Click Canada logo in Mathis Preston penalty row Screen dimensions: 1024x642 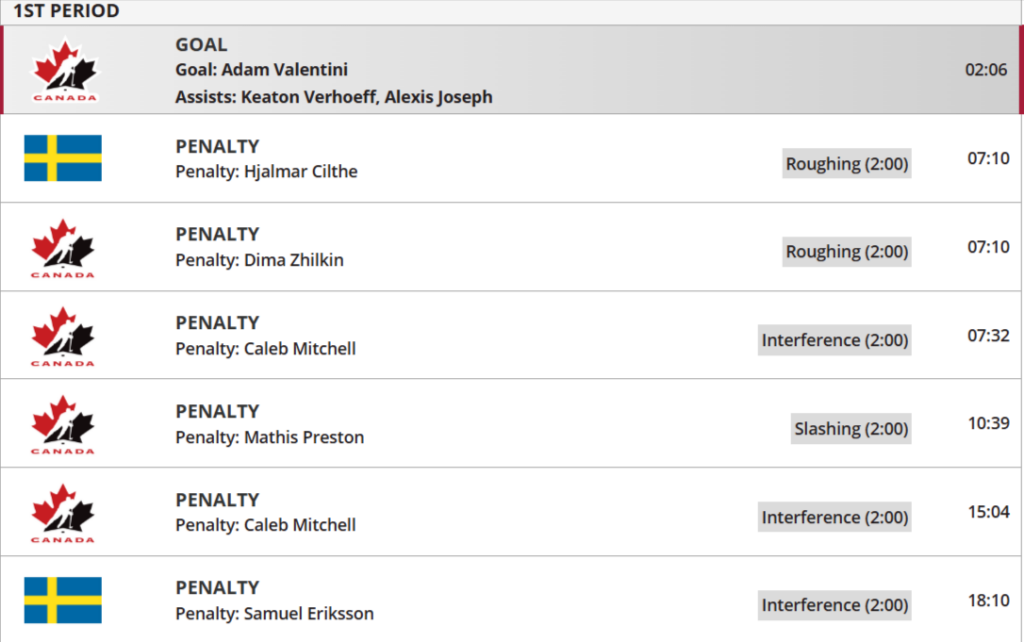63,424
